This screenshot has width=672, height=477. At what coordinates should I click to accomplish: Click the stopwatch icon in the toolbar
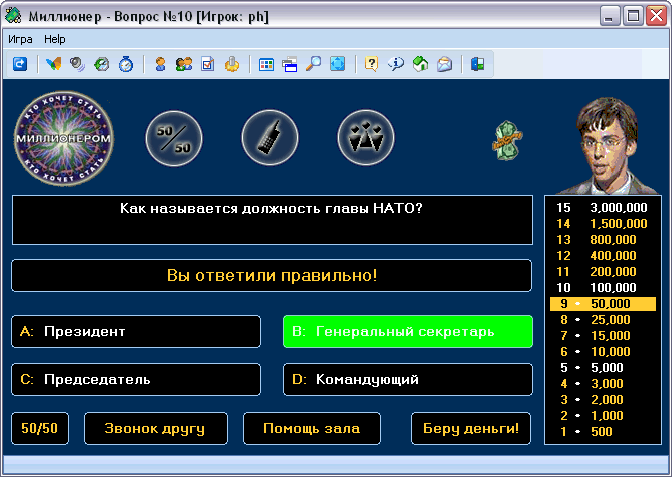(x=126, y=64)
